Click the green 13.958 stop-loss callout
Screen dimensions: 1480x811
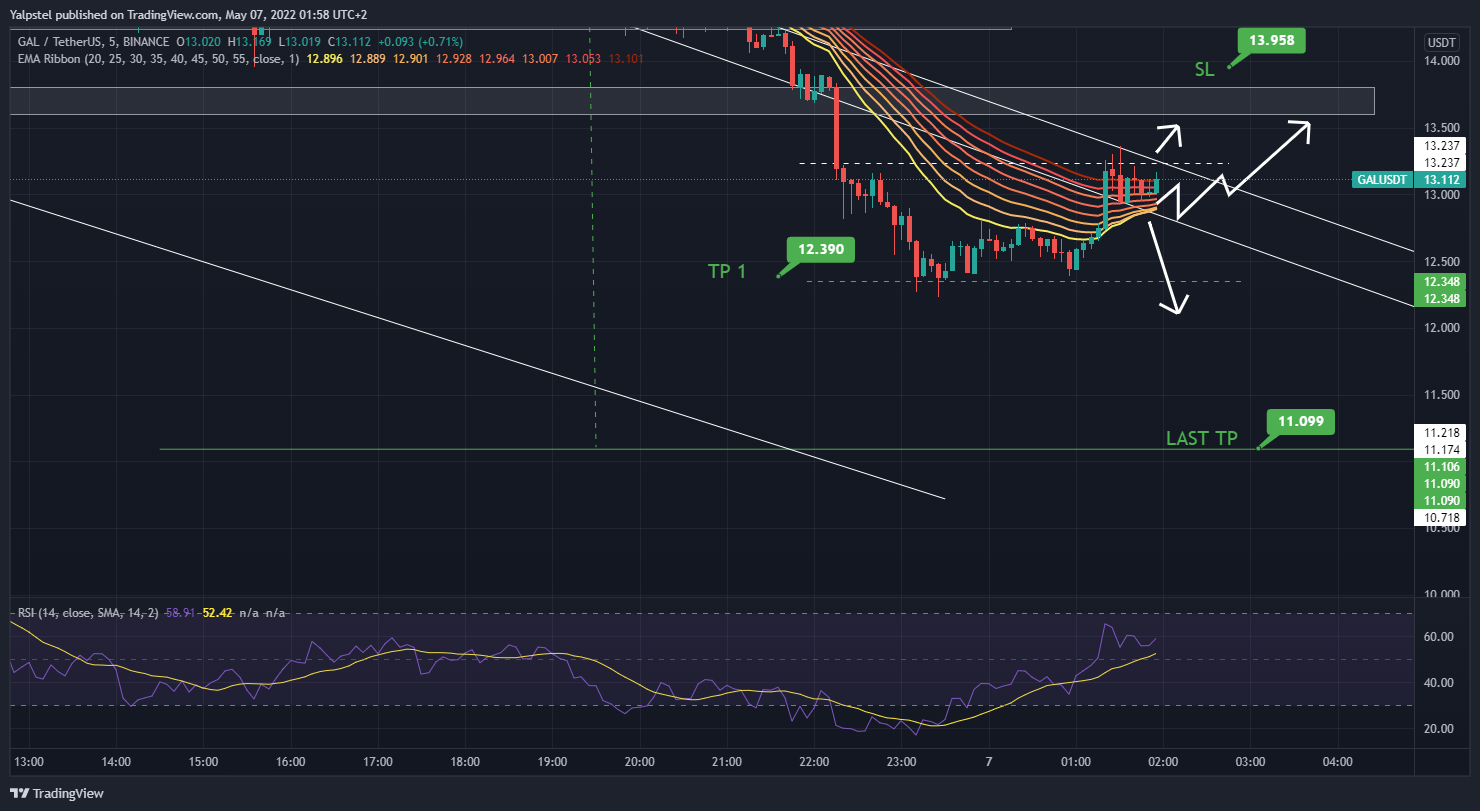point(1272,41)
